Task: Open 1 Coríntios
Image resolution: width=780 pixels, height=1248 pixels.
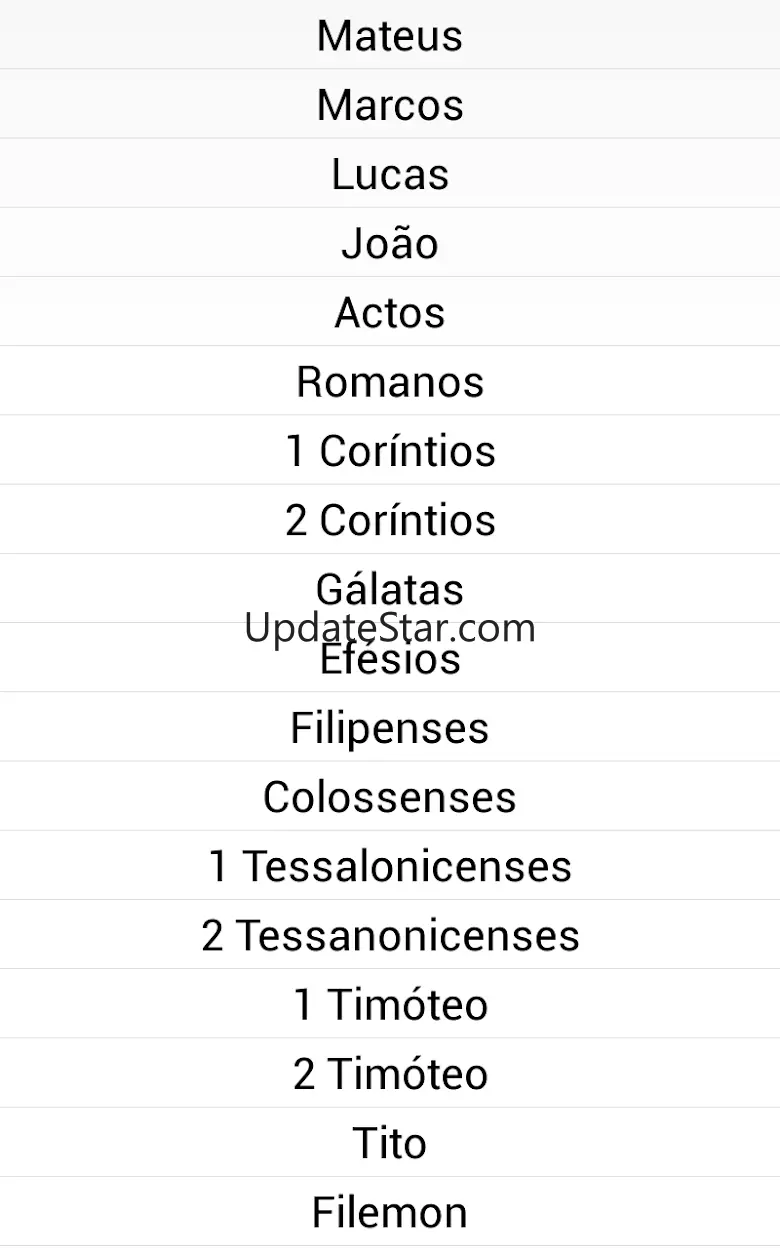Action: [390, 450]
